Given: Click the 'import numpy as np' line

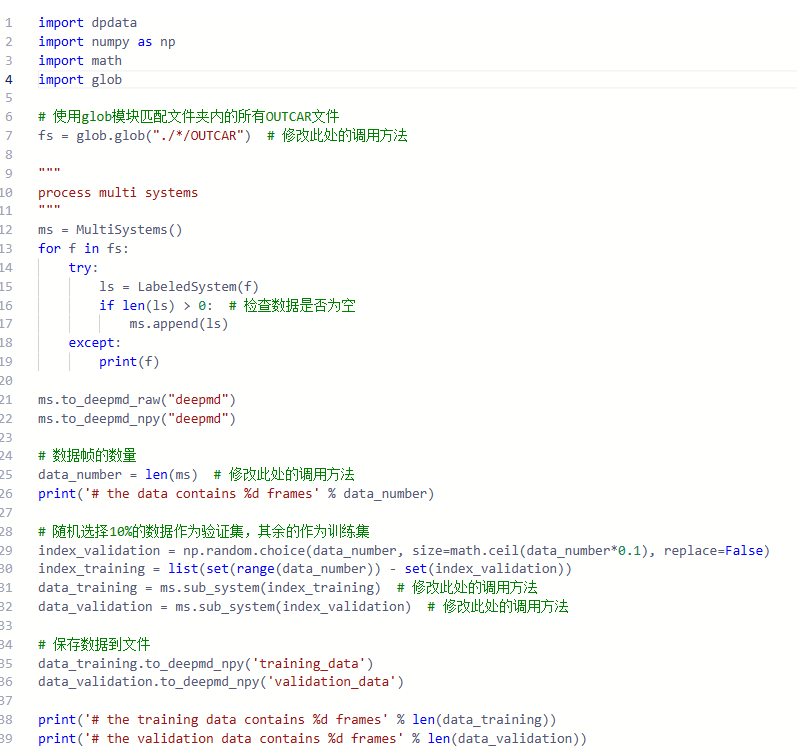Looking at the screenshot, I should (x=106, y=41).
